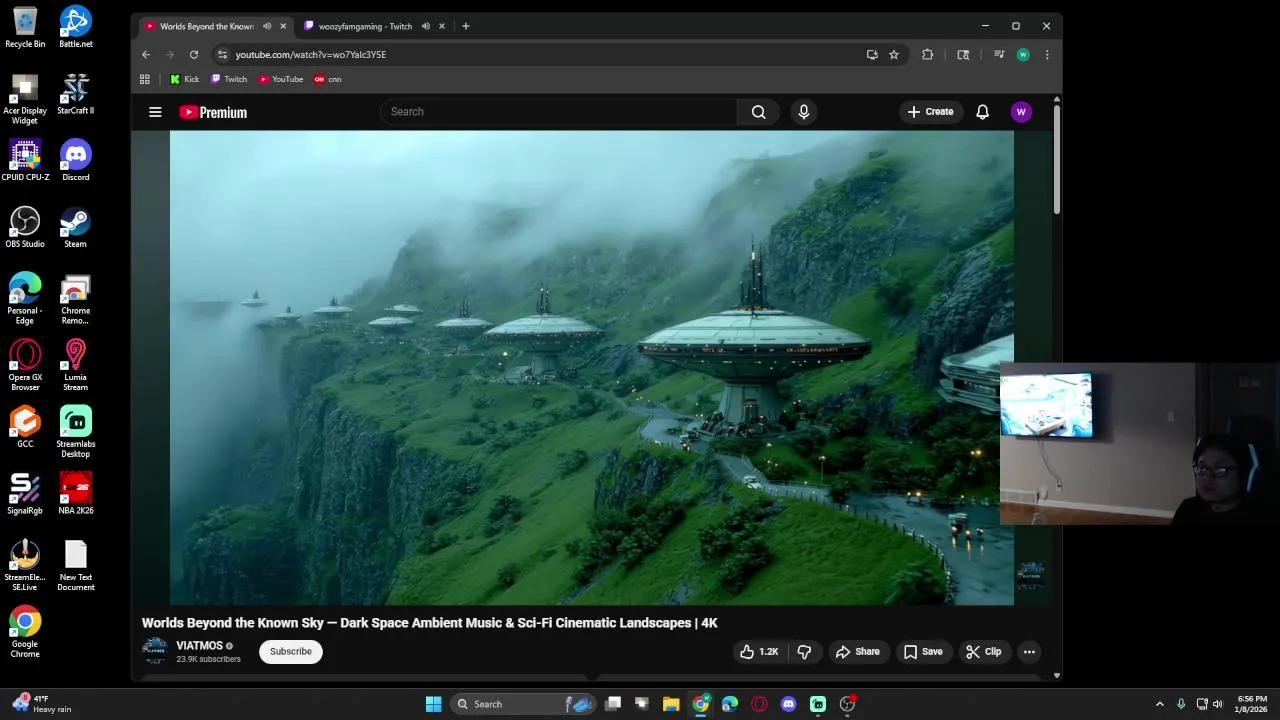Image resolution: width=1280 pixels, height=720 pixels.
Task: Open the Lumia Stream desktop icon
Action: (76, 365)
